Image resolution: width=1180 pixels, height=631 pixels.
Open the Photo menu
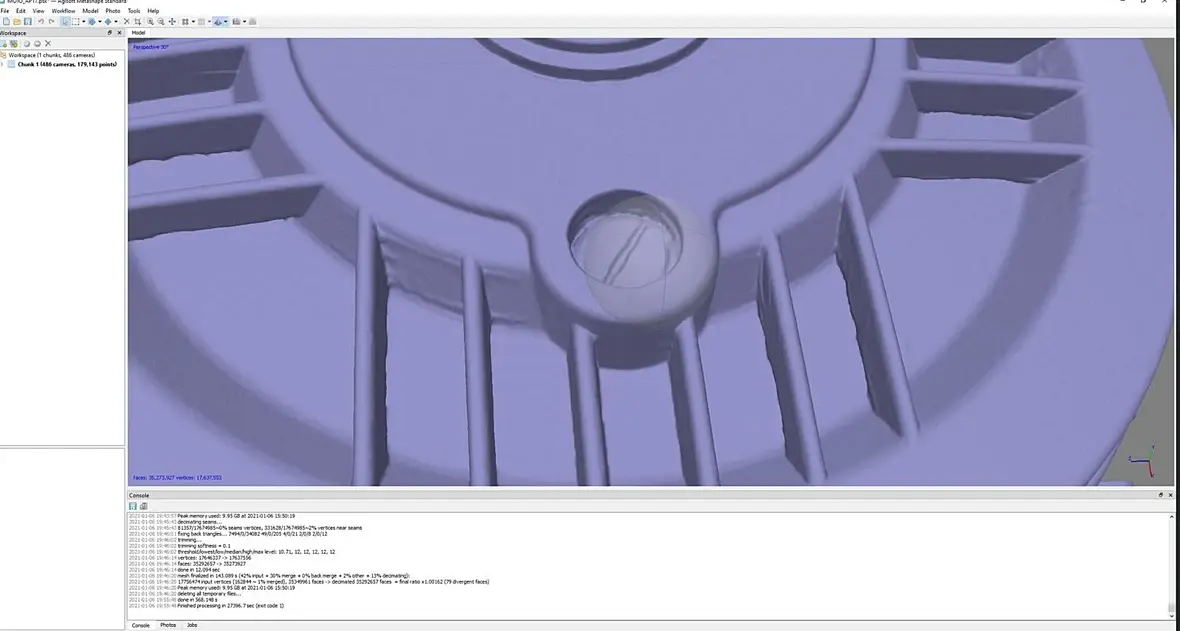(113, 11)
